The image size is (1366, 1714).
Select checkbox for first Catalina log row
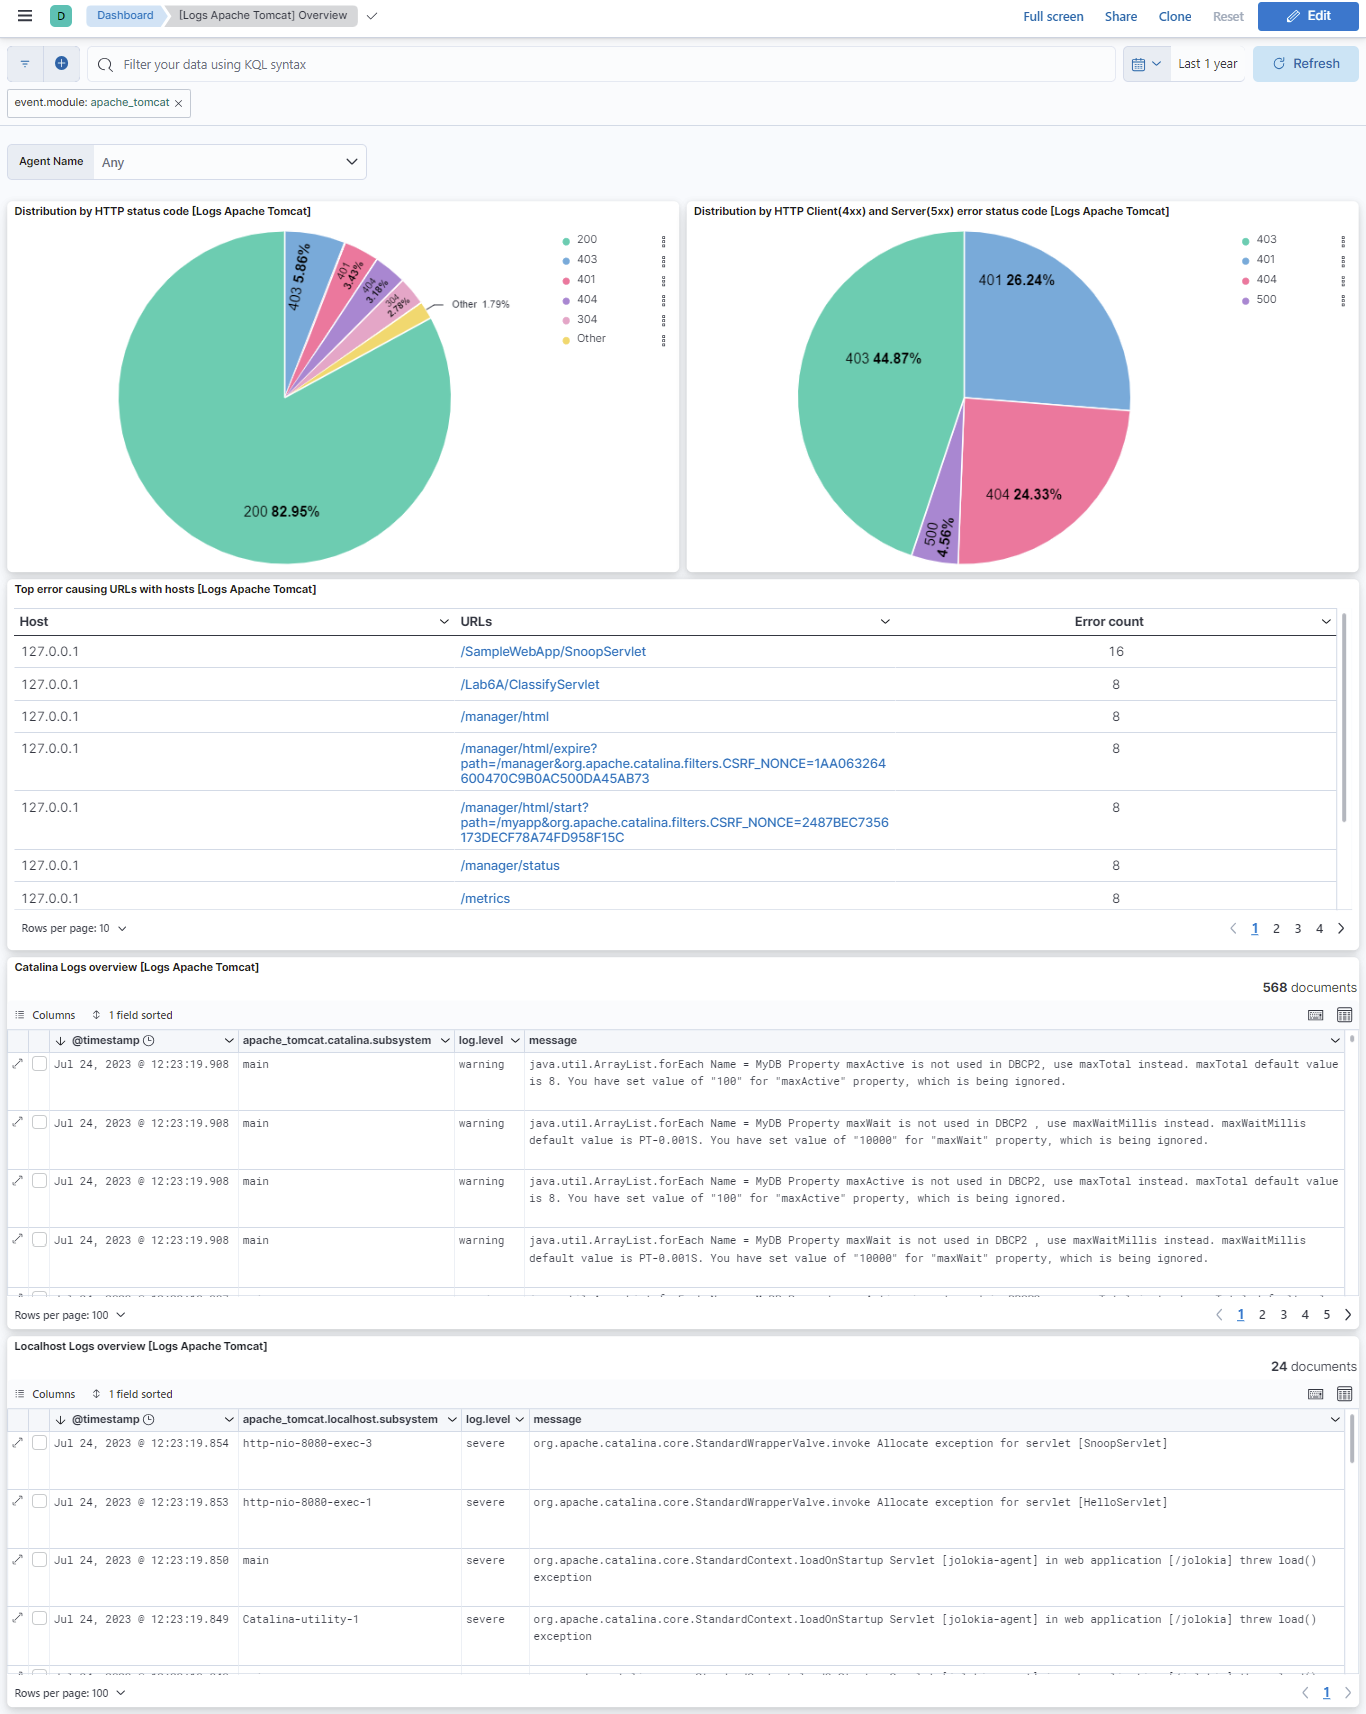coord(40,1064)
